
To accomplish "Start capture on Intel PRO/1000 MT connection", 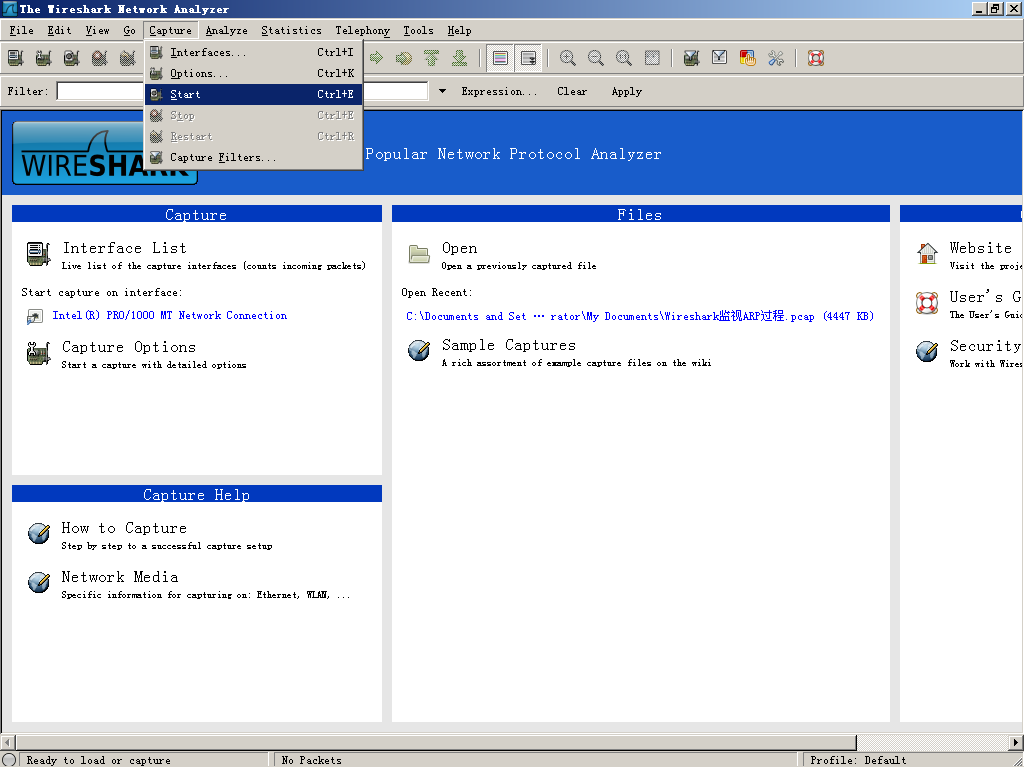I will [x=169, y=315].
